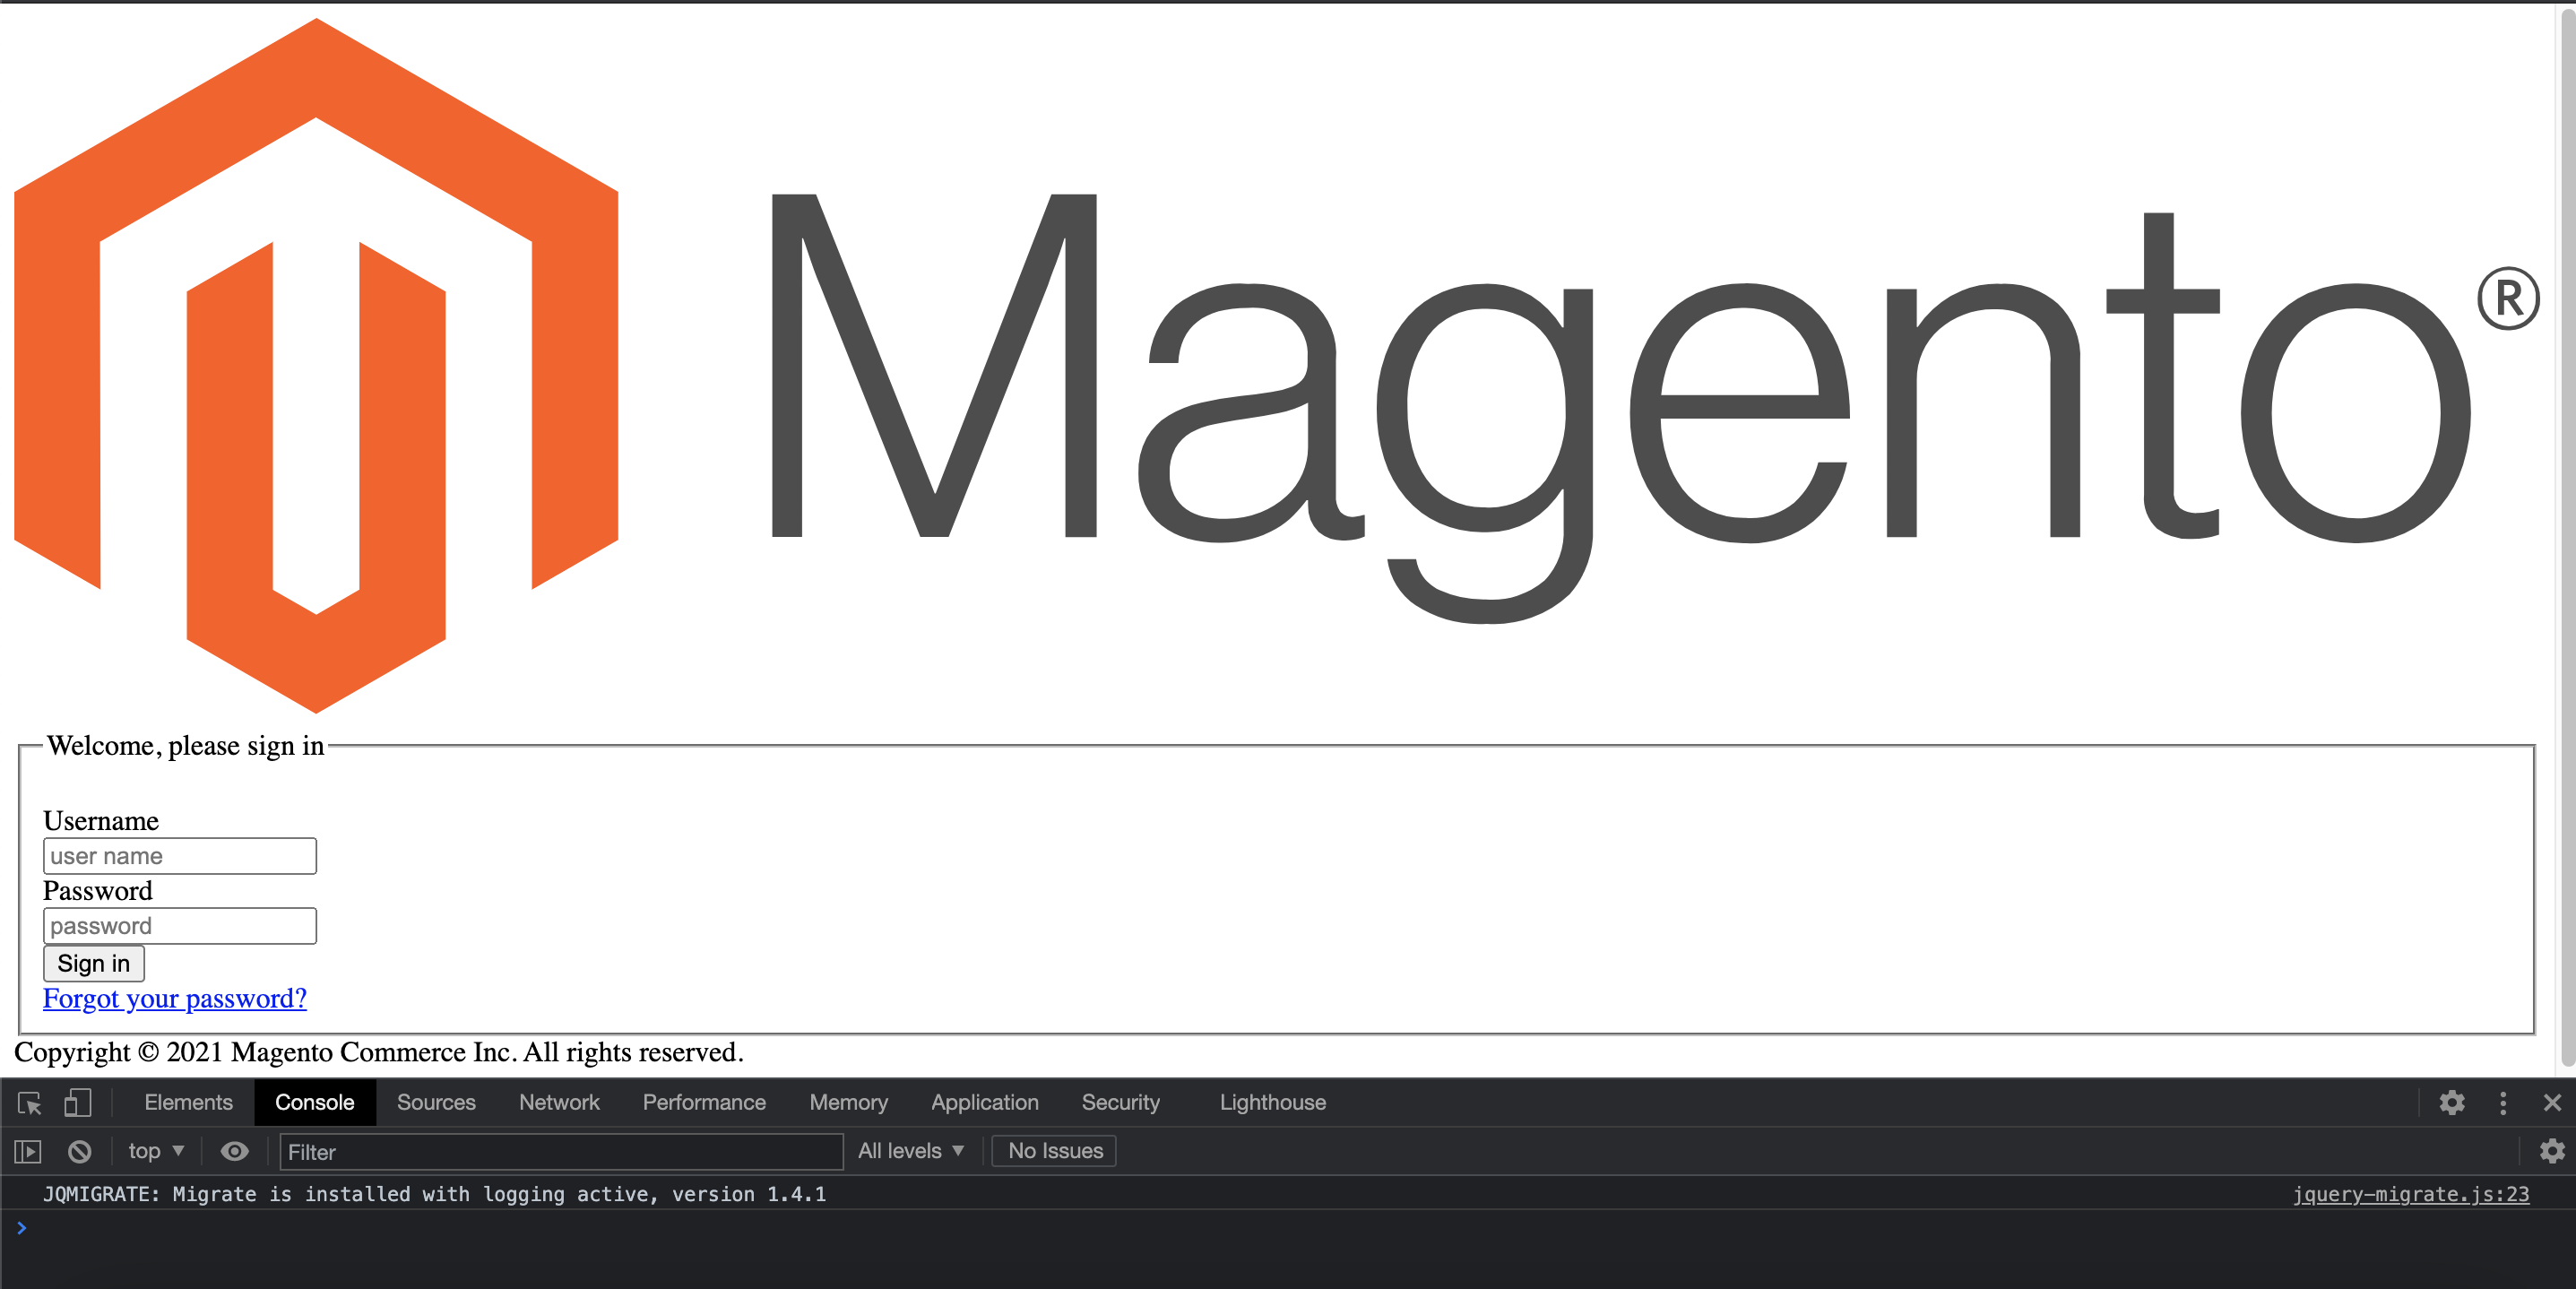This screenshot has width=2576, height=1289.
Task: Click the Application tab in DevTools
Action: (x=985, y=1100)
